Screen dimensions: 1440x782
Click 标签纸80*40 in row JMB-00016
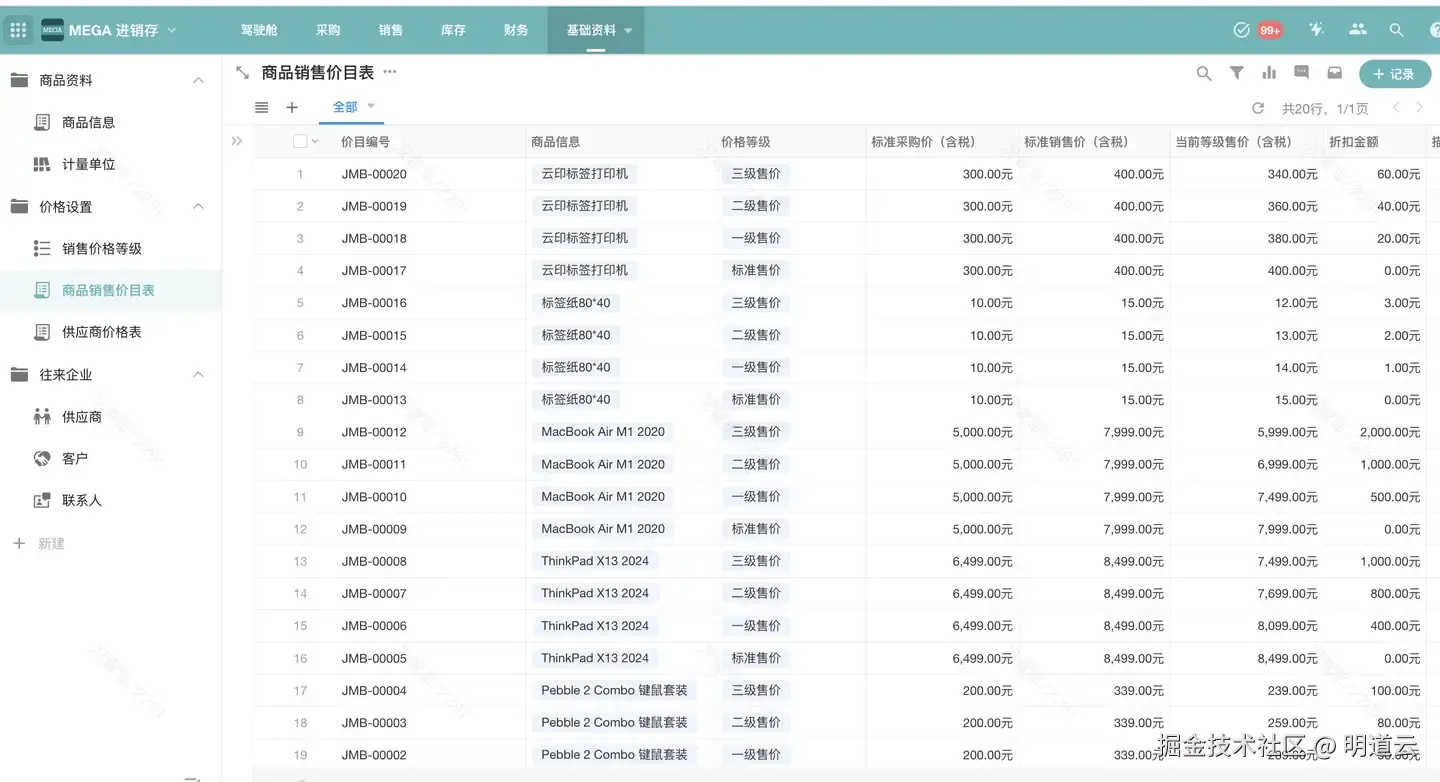point(576,303)
